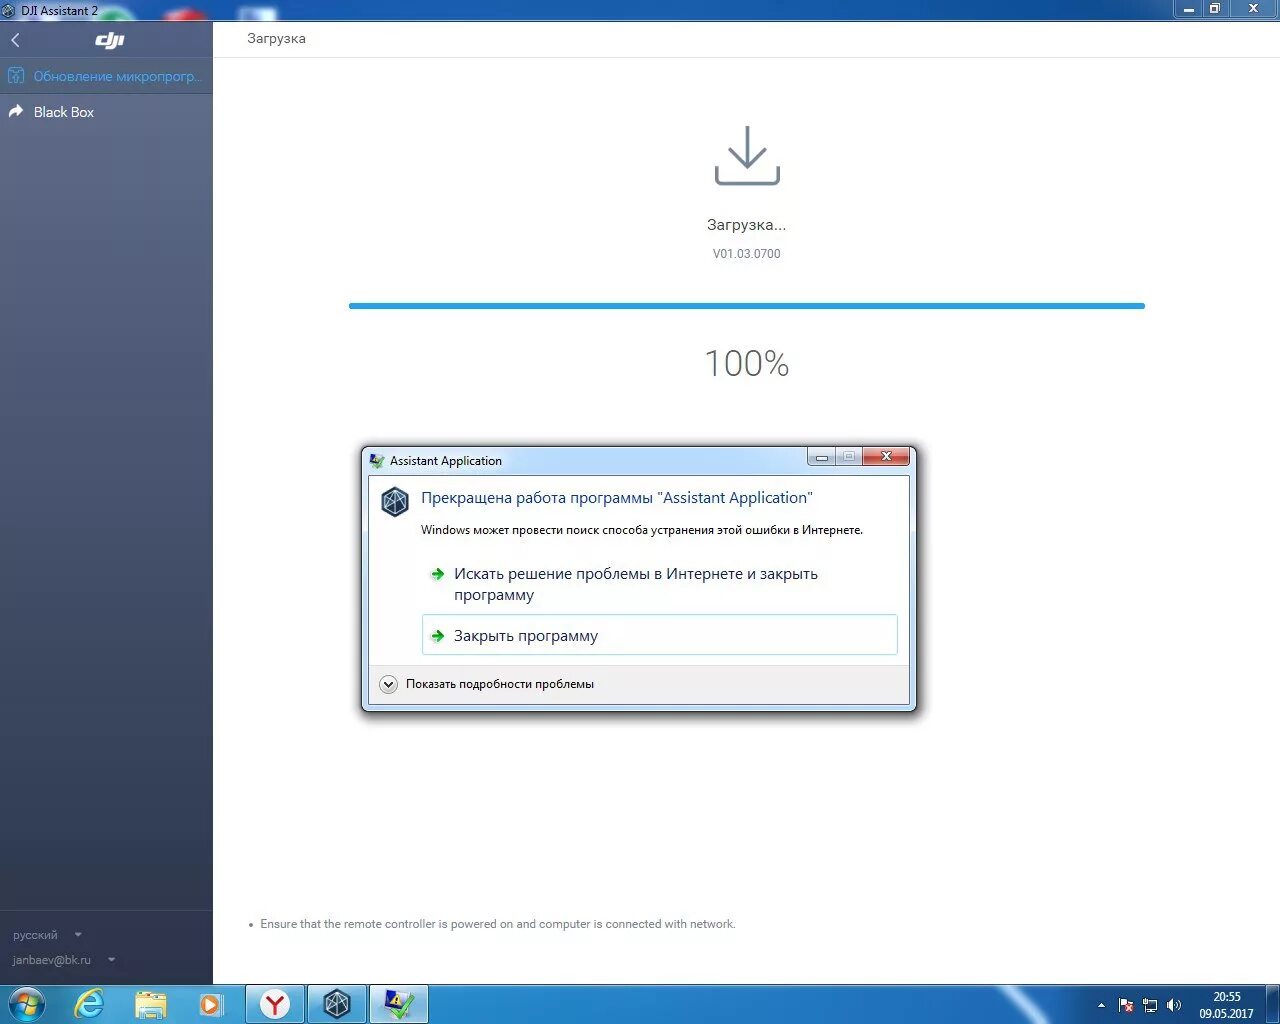The width and height of the screenshot is (1280, 1024).
Task: Switch to error report taskbar button
Action: tap(399, 1004)
